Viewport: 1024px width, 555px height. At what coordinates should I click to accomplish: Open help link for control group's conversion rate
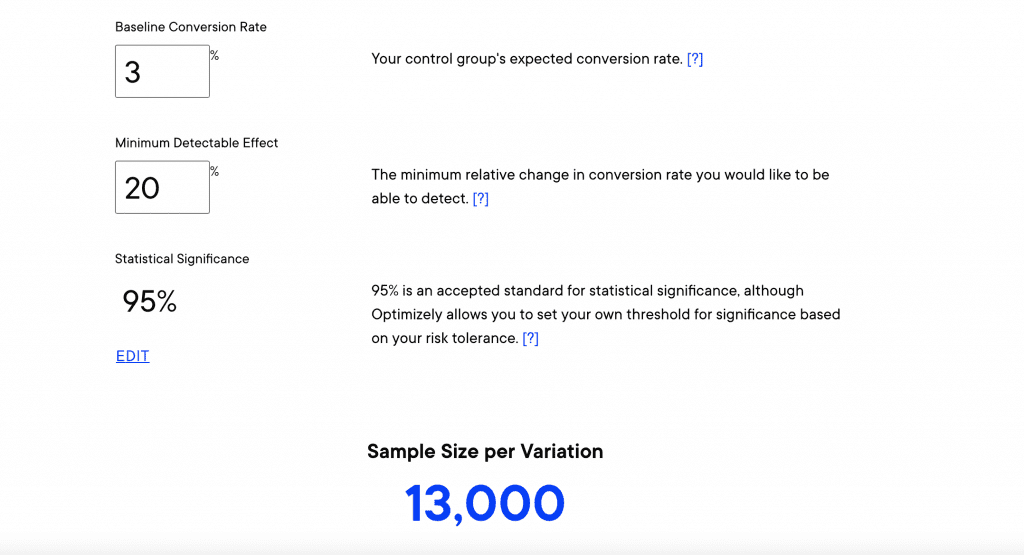tap(695, 59)
